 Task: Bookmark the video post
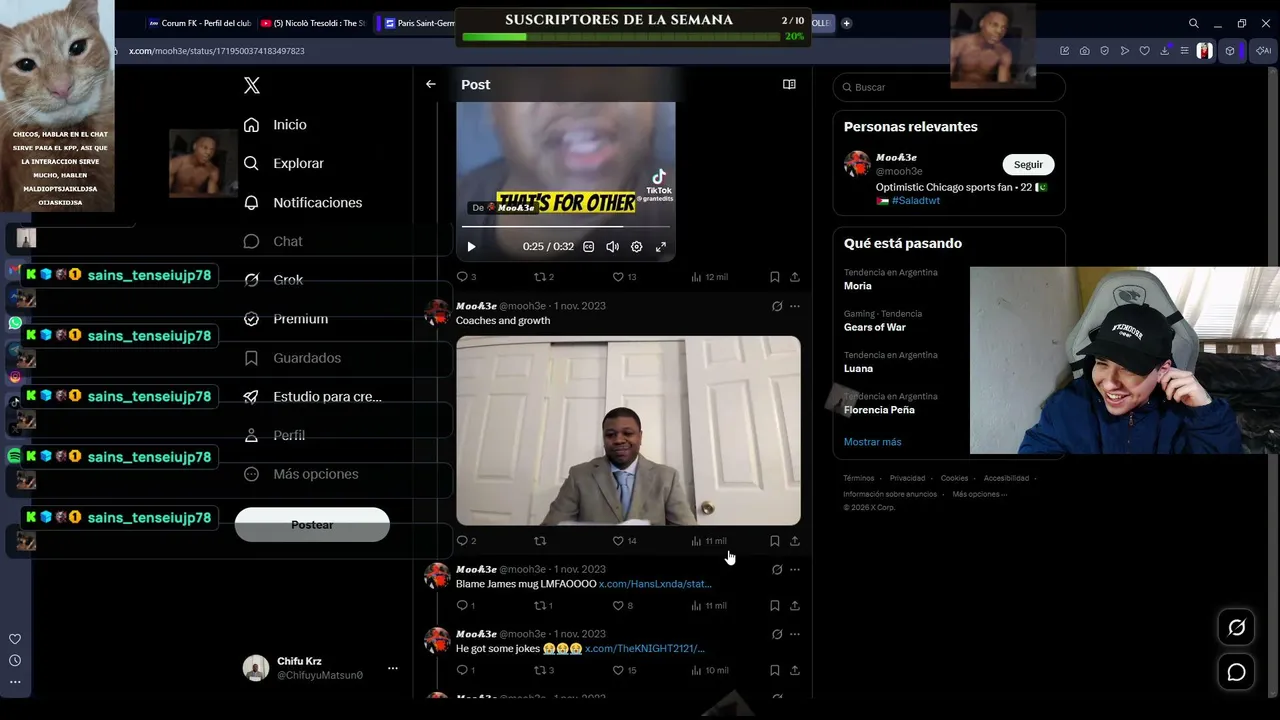point(775,277)
